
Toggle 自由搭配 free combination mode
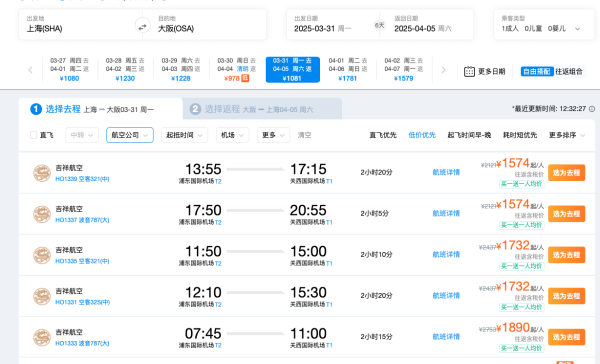point(537,72)
